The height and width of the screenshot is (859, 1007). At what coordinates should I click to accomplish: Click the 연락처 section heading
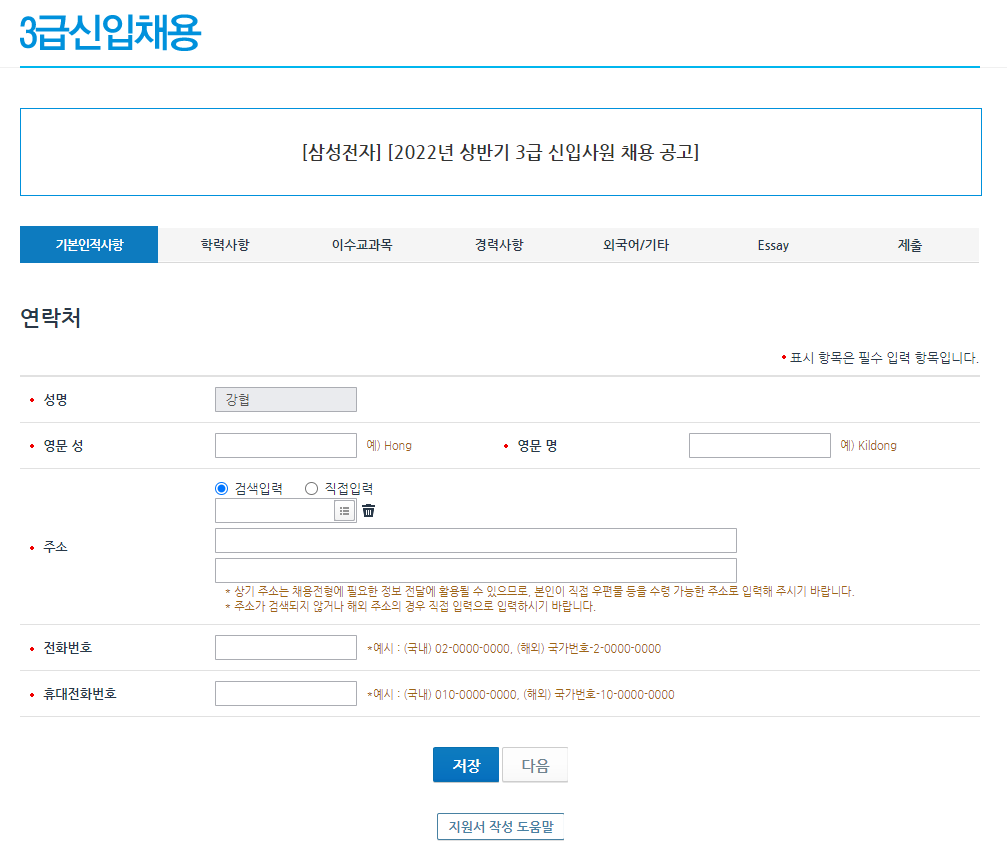51,318
